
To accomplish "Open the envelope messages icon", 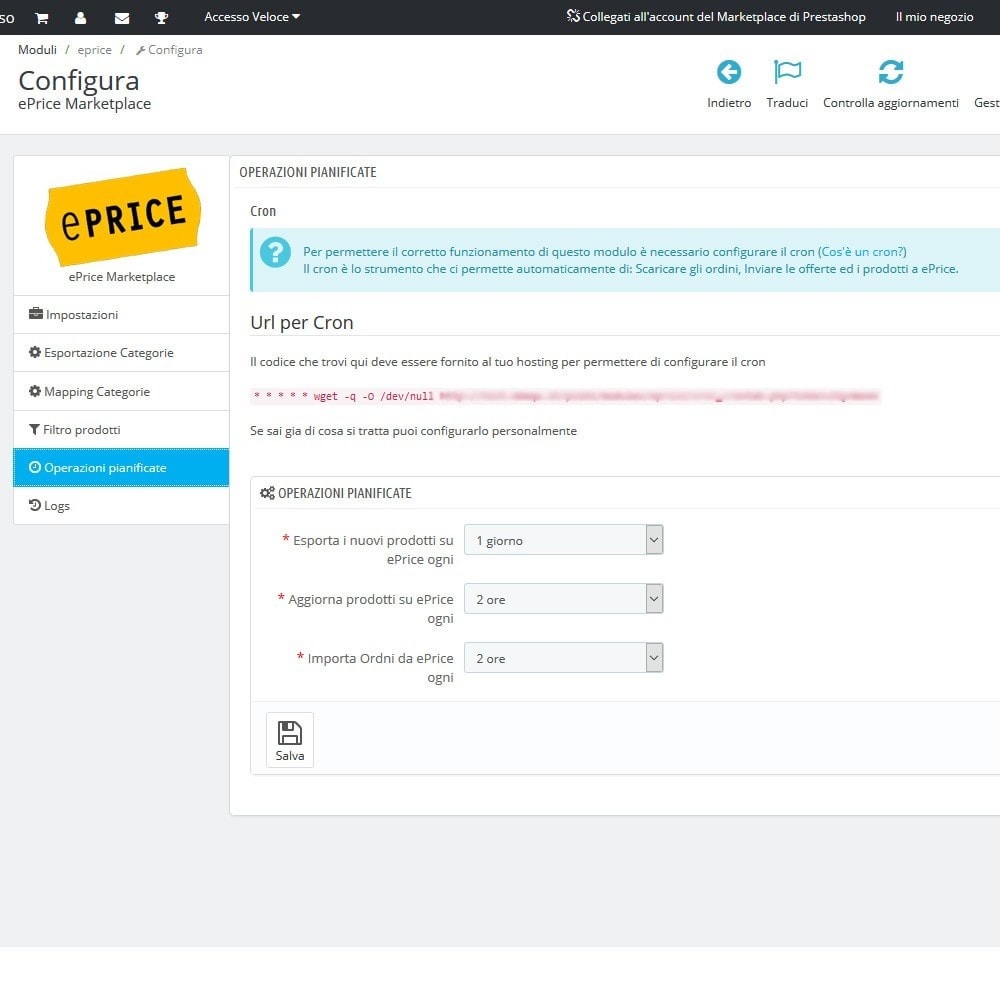I will point(122,18).
